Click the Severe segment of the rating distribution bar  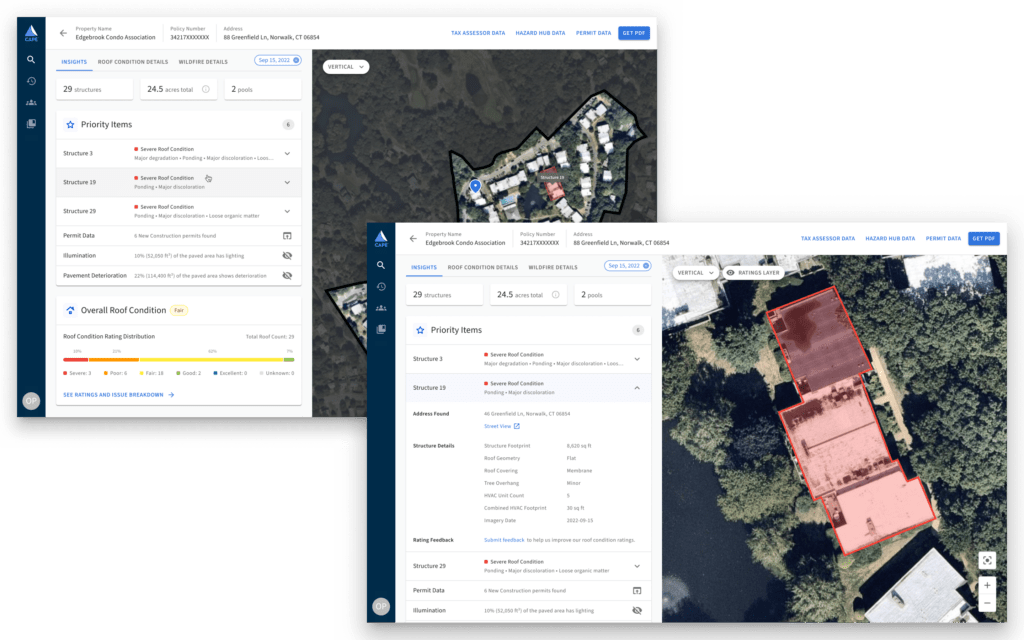[x=75, y=360]
